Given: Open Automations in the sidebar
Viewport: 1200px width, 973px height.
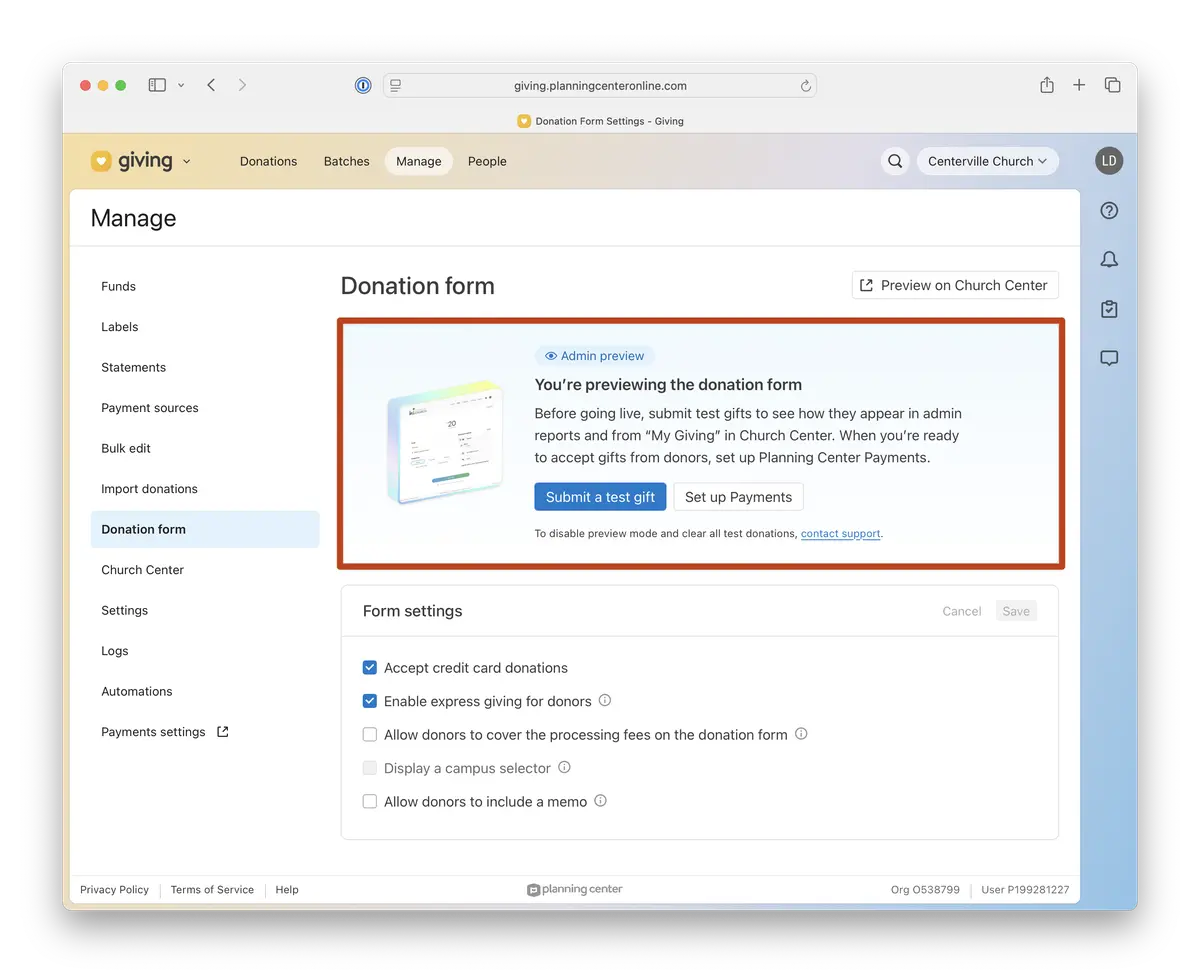Looking at the screenshot, I should click(x=205, y=691).
